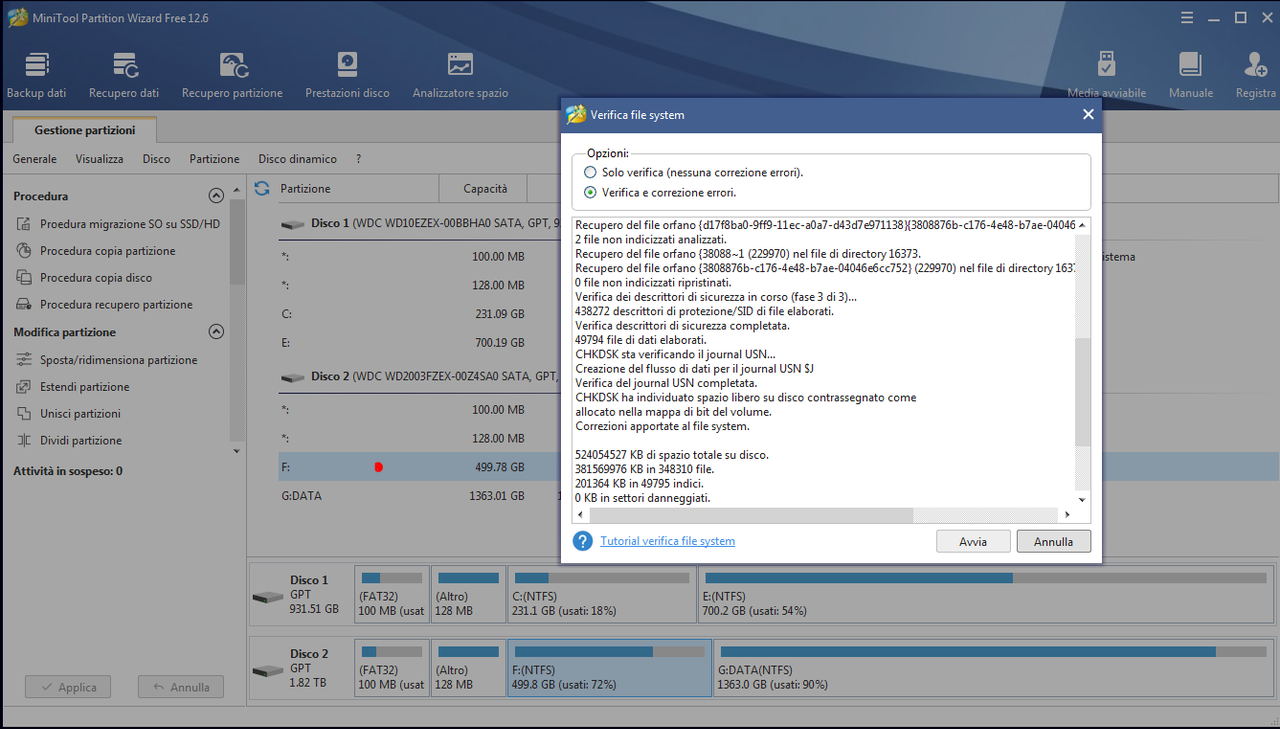Viewport: 1280px width, 729px height.
Task: Click the Registra icon
Action: click(1256, 76)
